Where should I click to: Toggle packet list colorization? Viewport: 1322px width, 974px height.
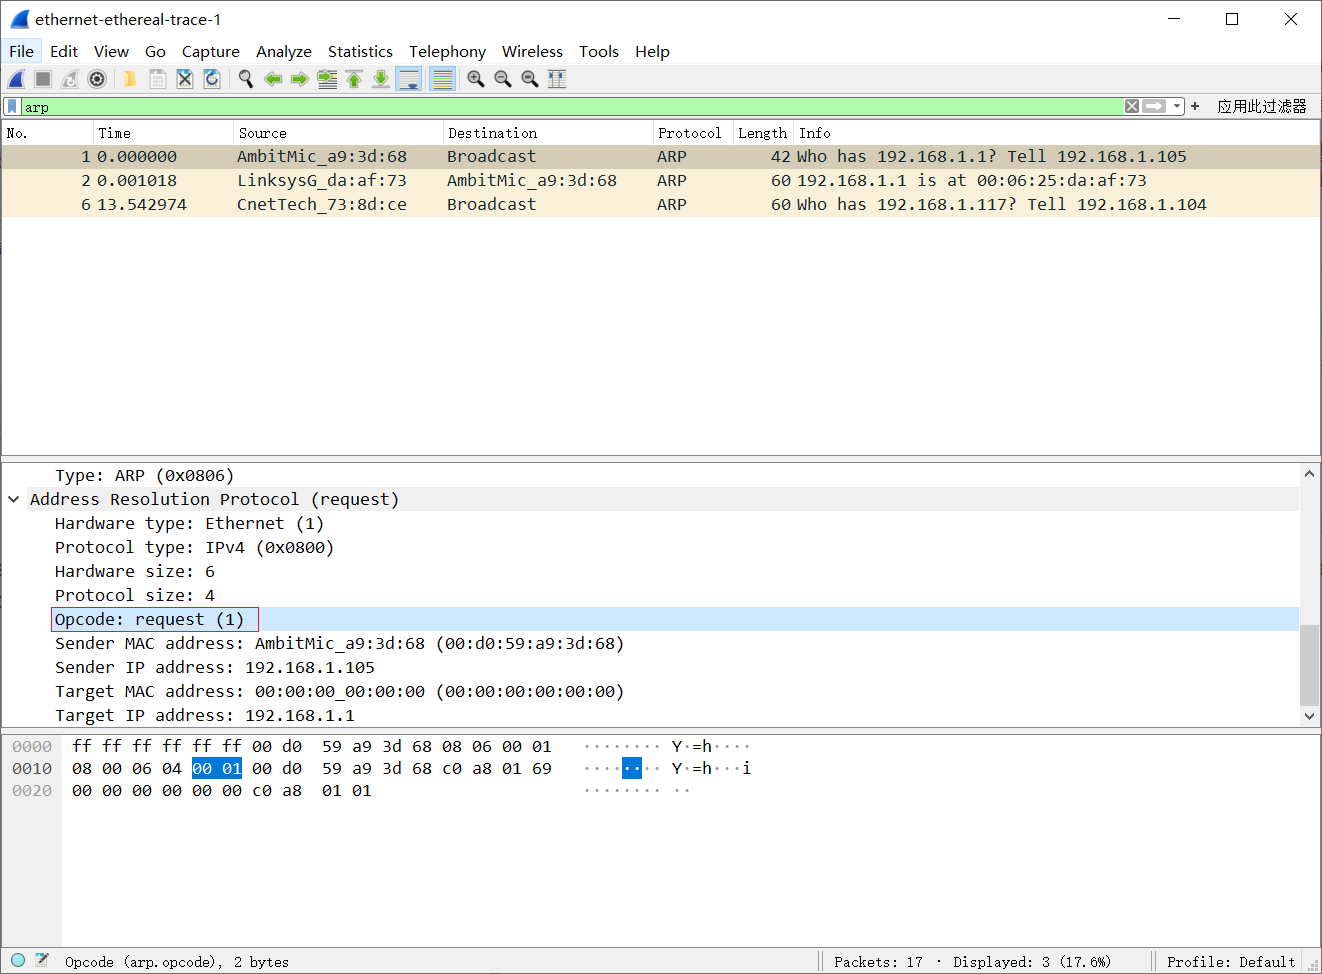[x=442, y=79]
